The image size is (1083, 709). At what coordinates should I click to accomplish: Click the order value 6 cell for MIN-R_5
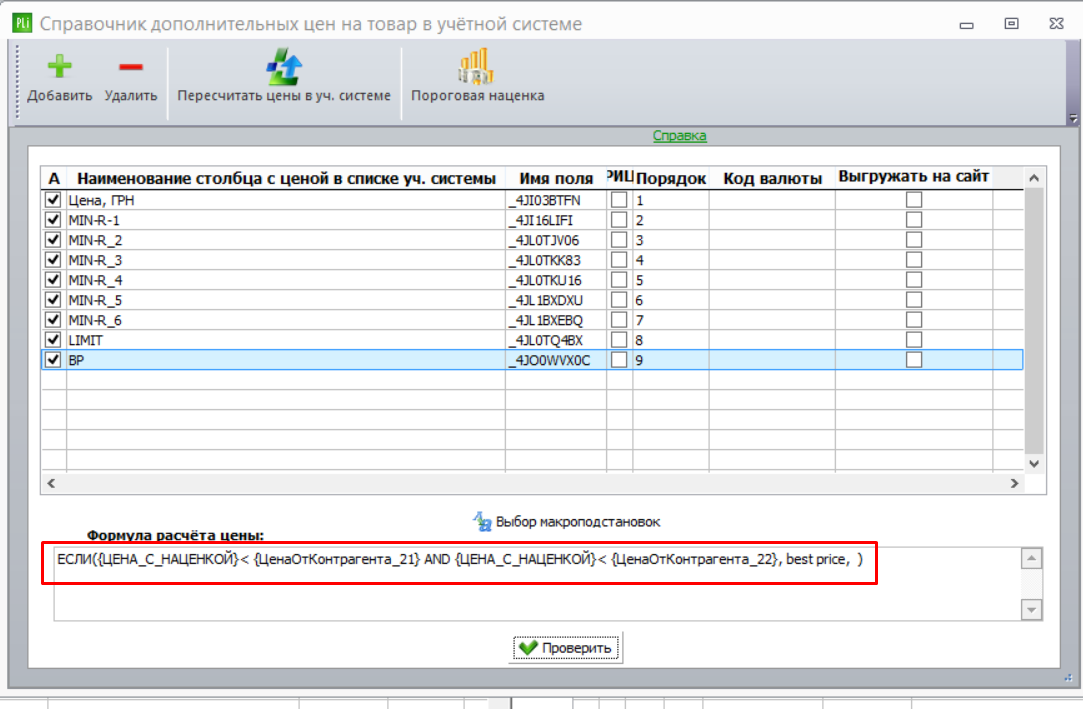coord(671,300)
